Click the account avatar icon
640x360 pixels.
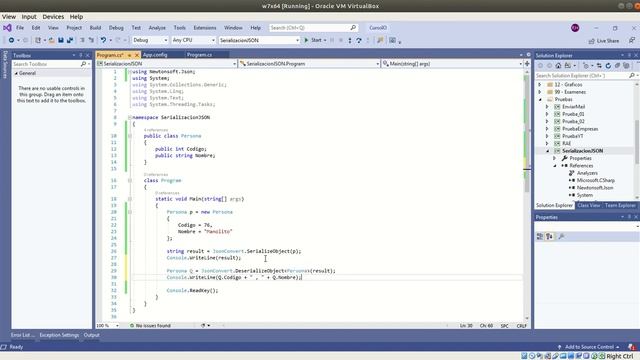click(575, 28)
